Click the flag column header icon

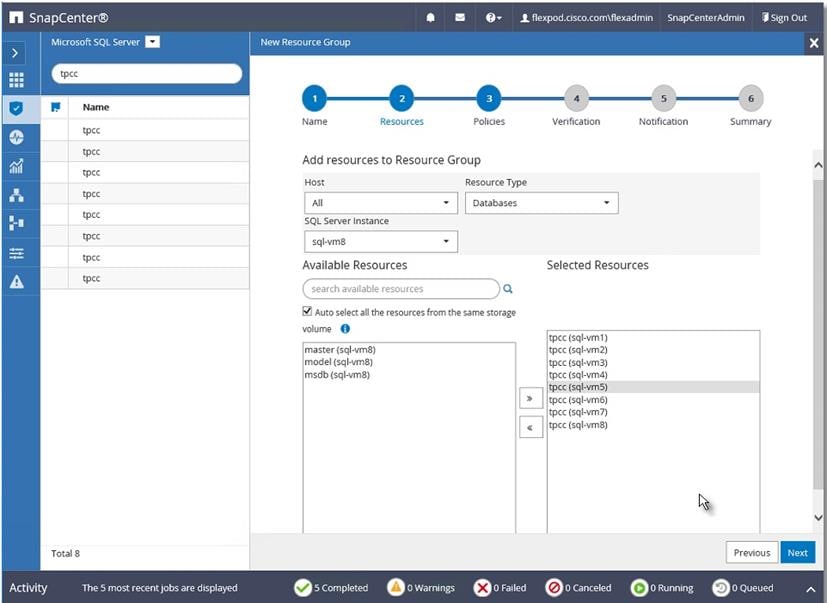coord(55,107)
